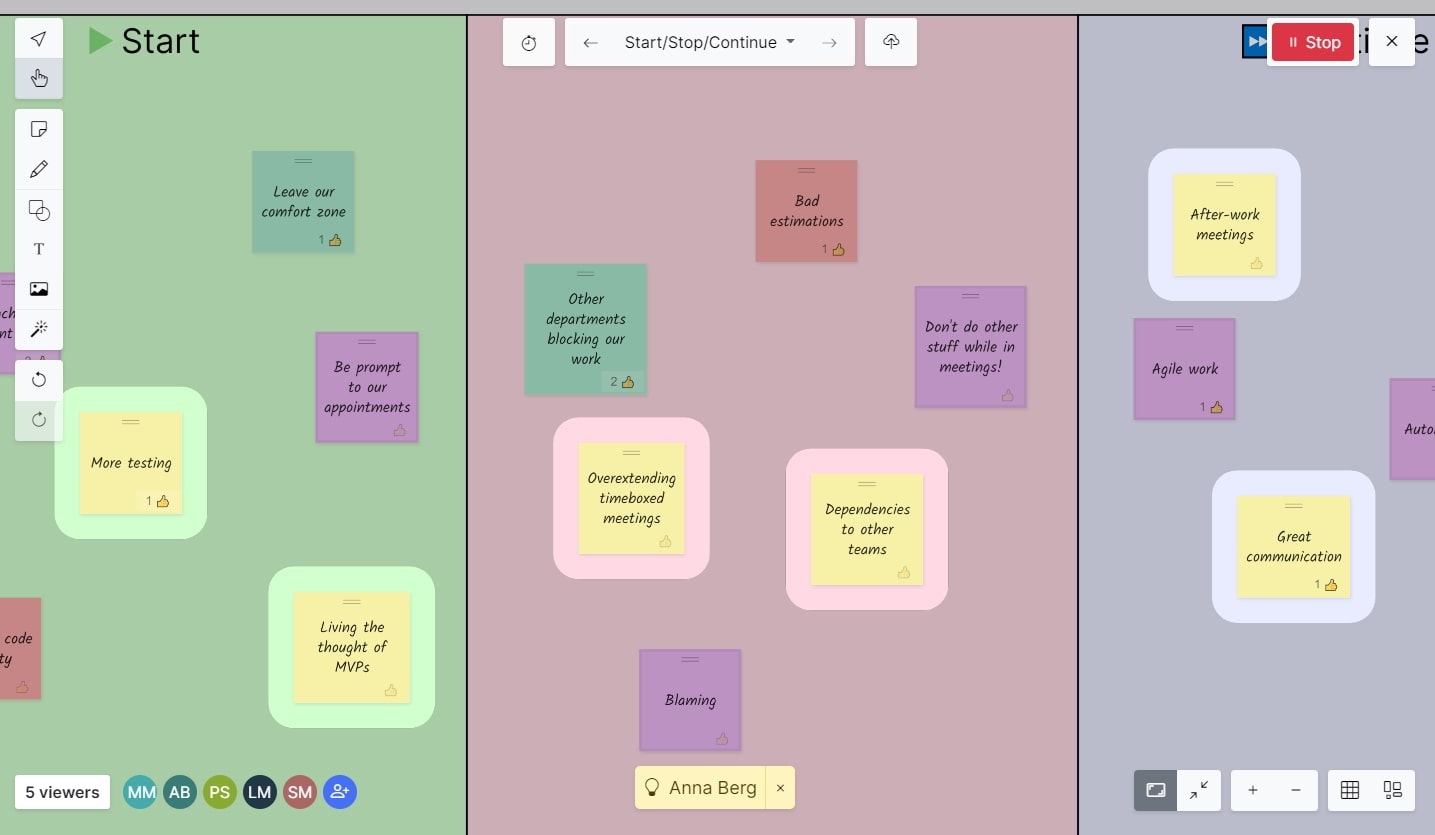Open the Start/Stop/Continue phase dropdown
The height and width of the screenshot is (835, 1435).
tap(709, 42)
